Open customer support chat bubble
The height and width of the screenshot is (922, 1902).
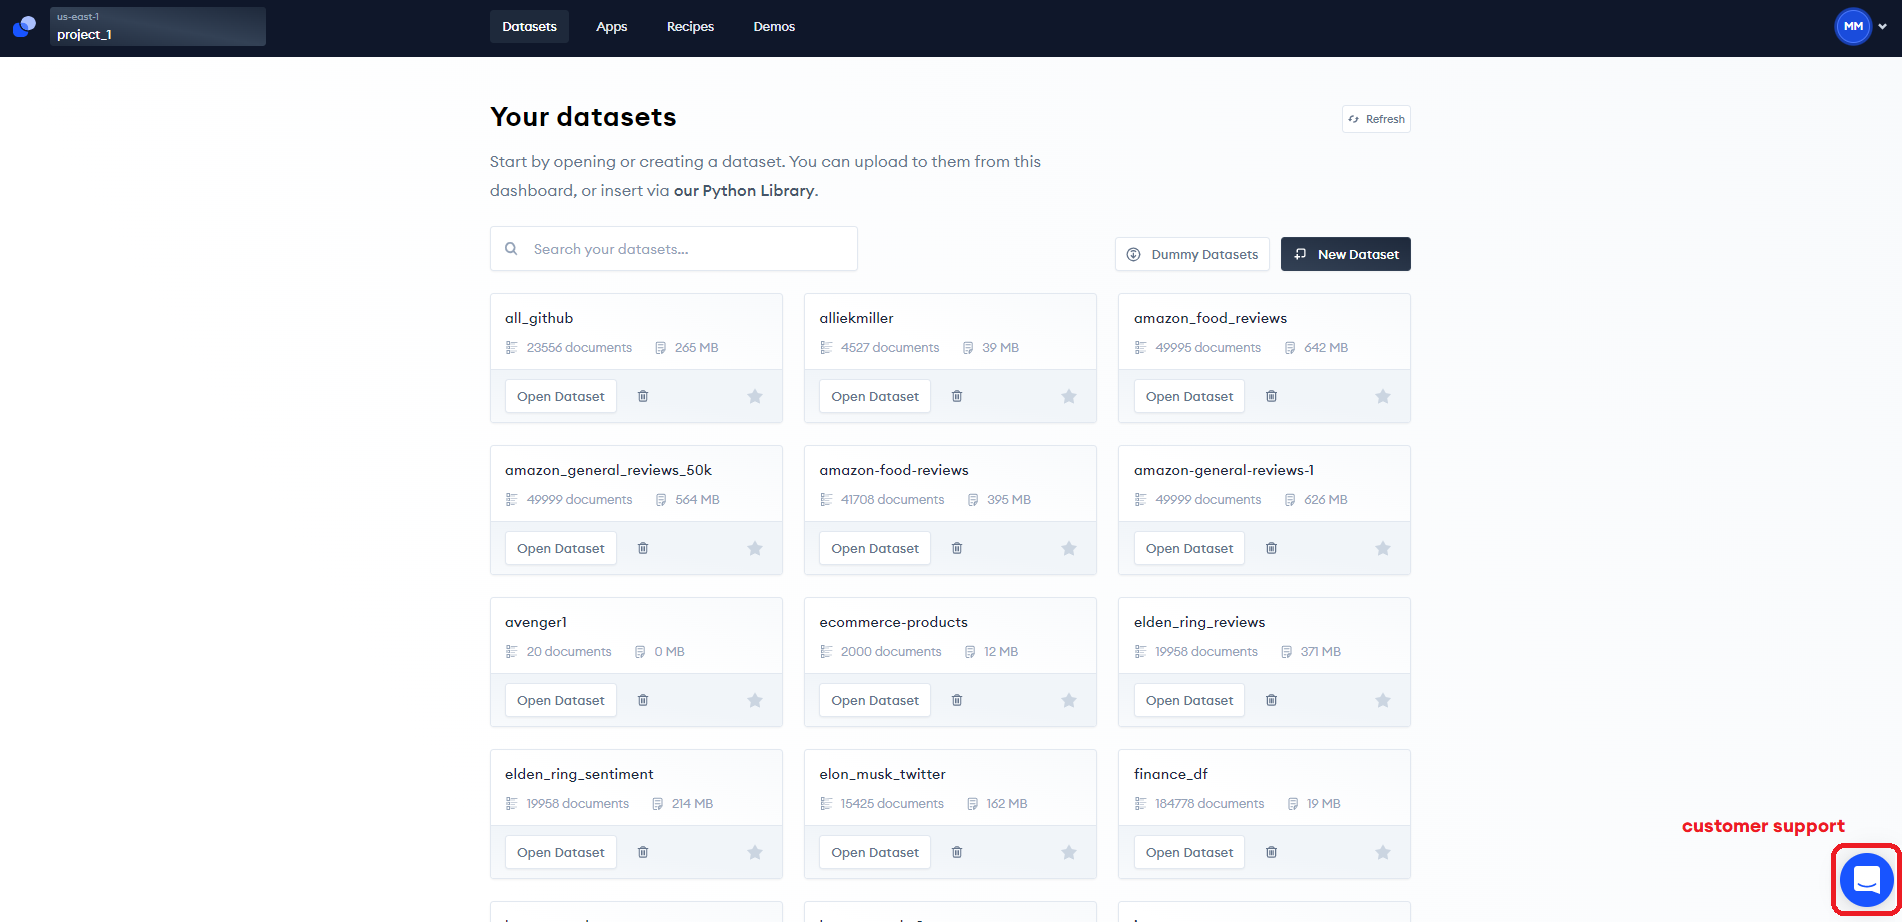pyautogui.click(x=1866, y=879)
